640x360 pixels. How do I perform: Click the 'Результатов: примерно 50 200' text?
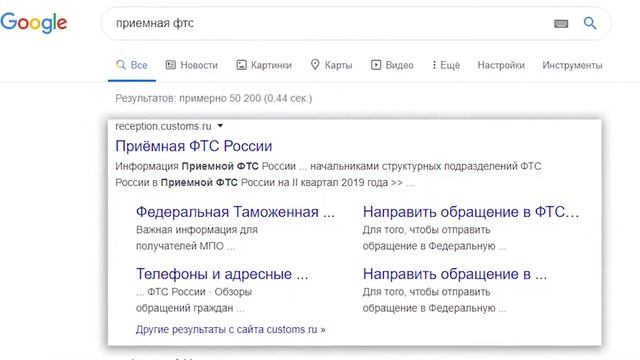[x=213, y=98]
